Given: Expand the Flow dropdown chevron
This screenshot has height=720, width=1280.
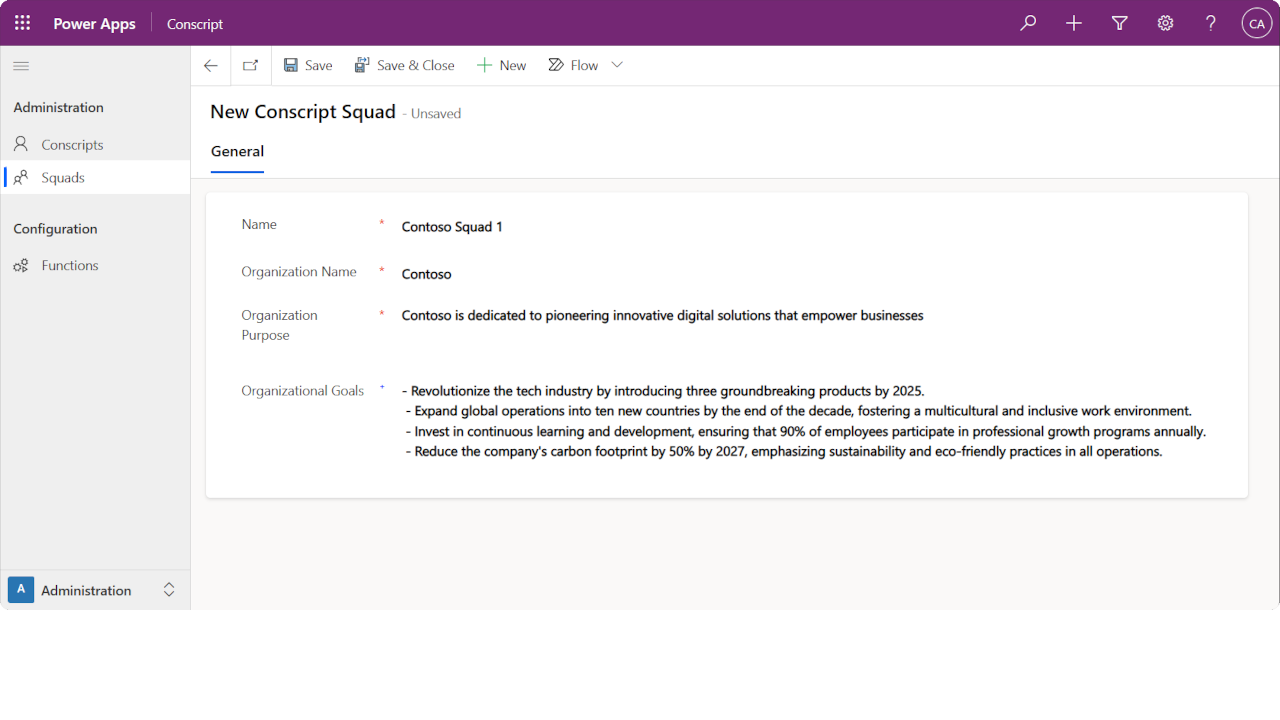Looking at the screenshot, I should click(617, 65).
